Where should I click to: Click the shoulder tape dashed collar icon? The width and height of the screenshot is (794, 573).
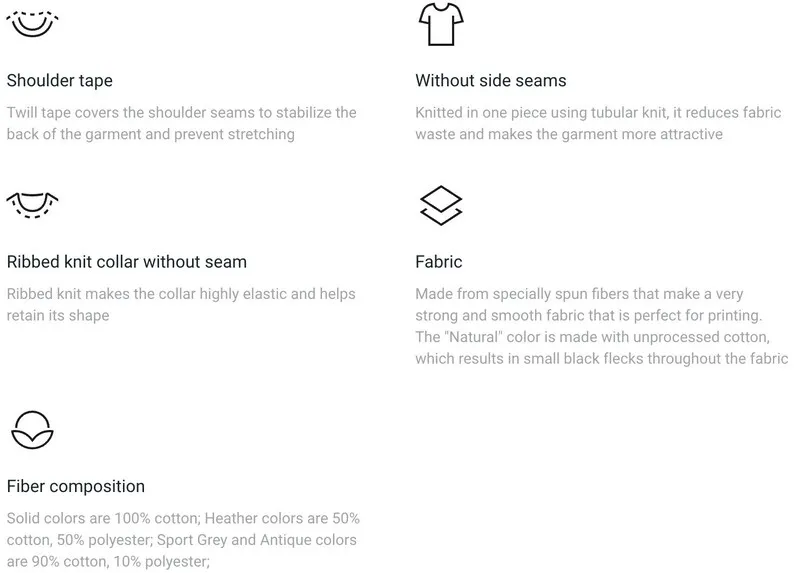pyautogui.click(x=32, y=24)
